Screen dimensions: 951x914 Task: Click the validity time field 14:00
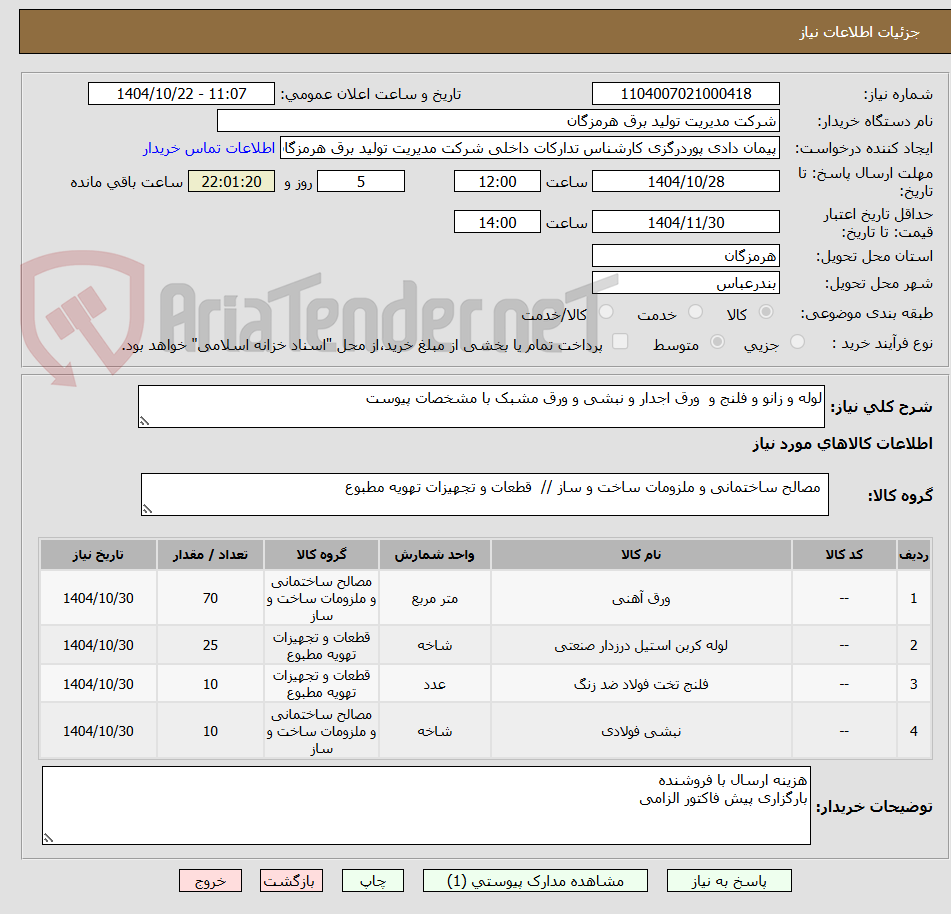coord(497,222)
